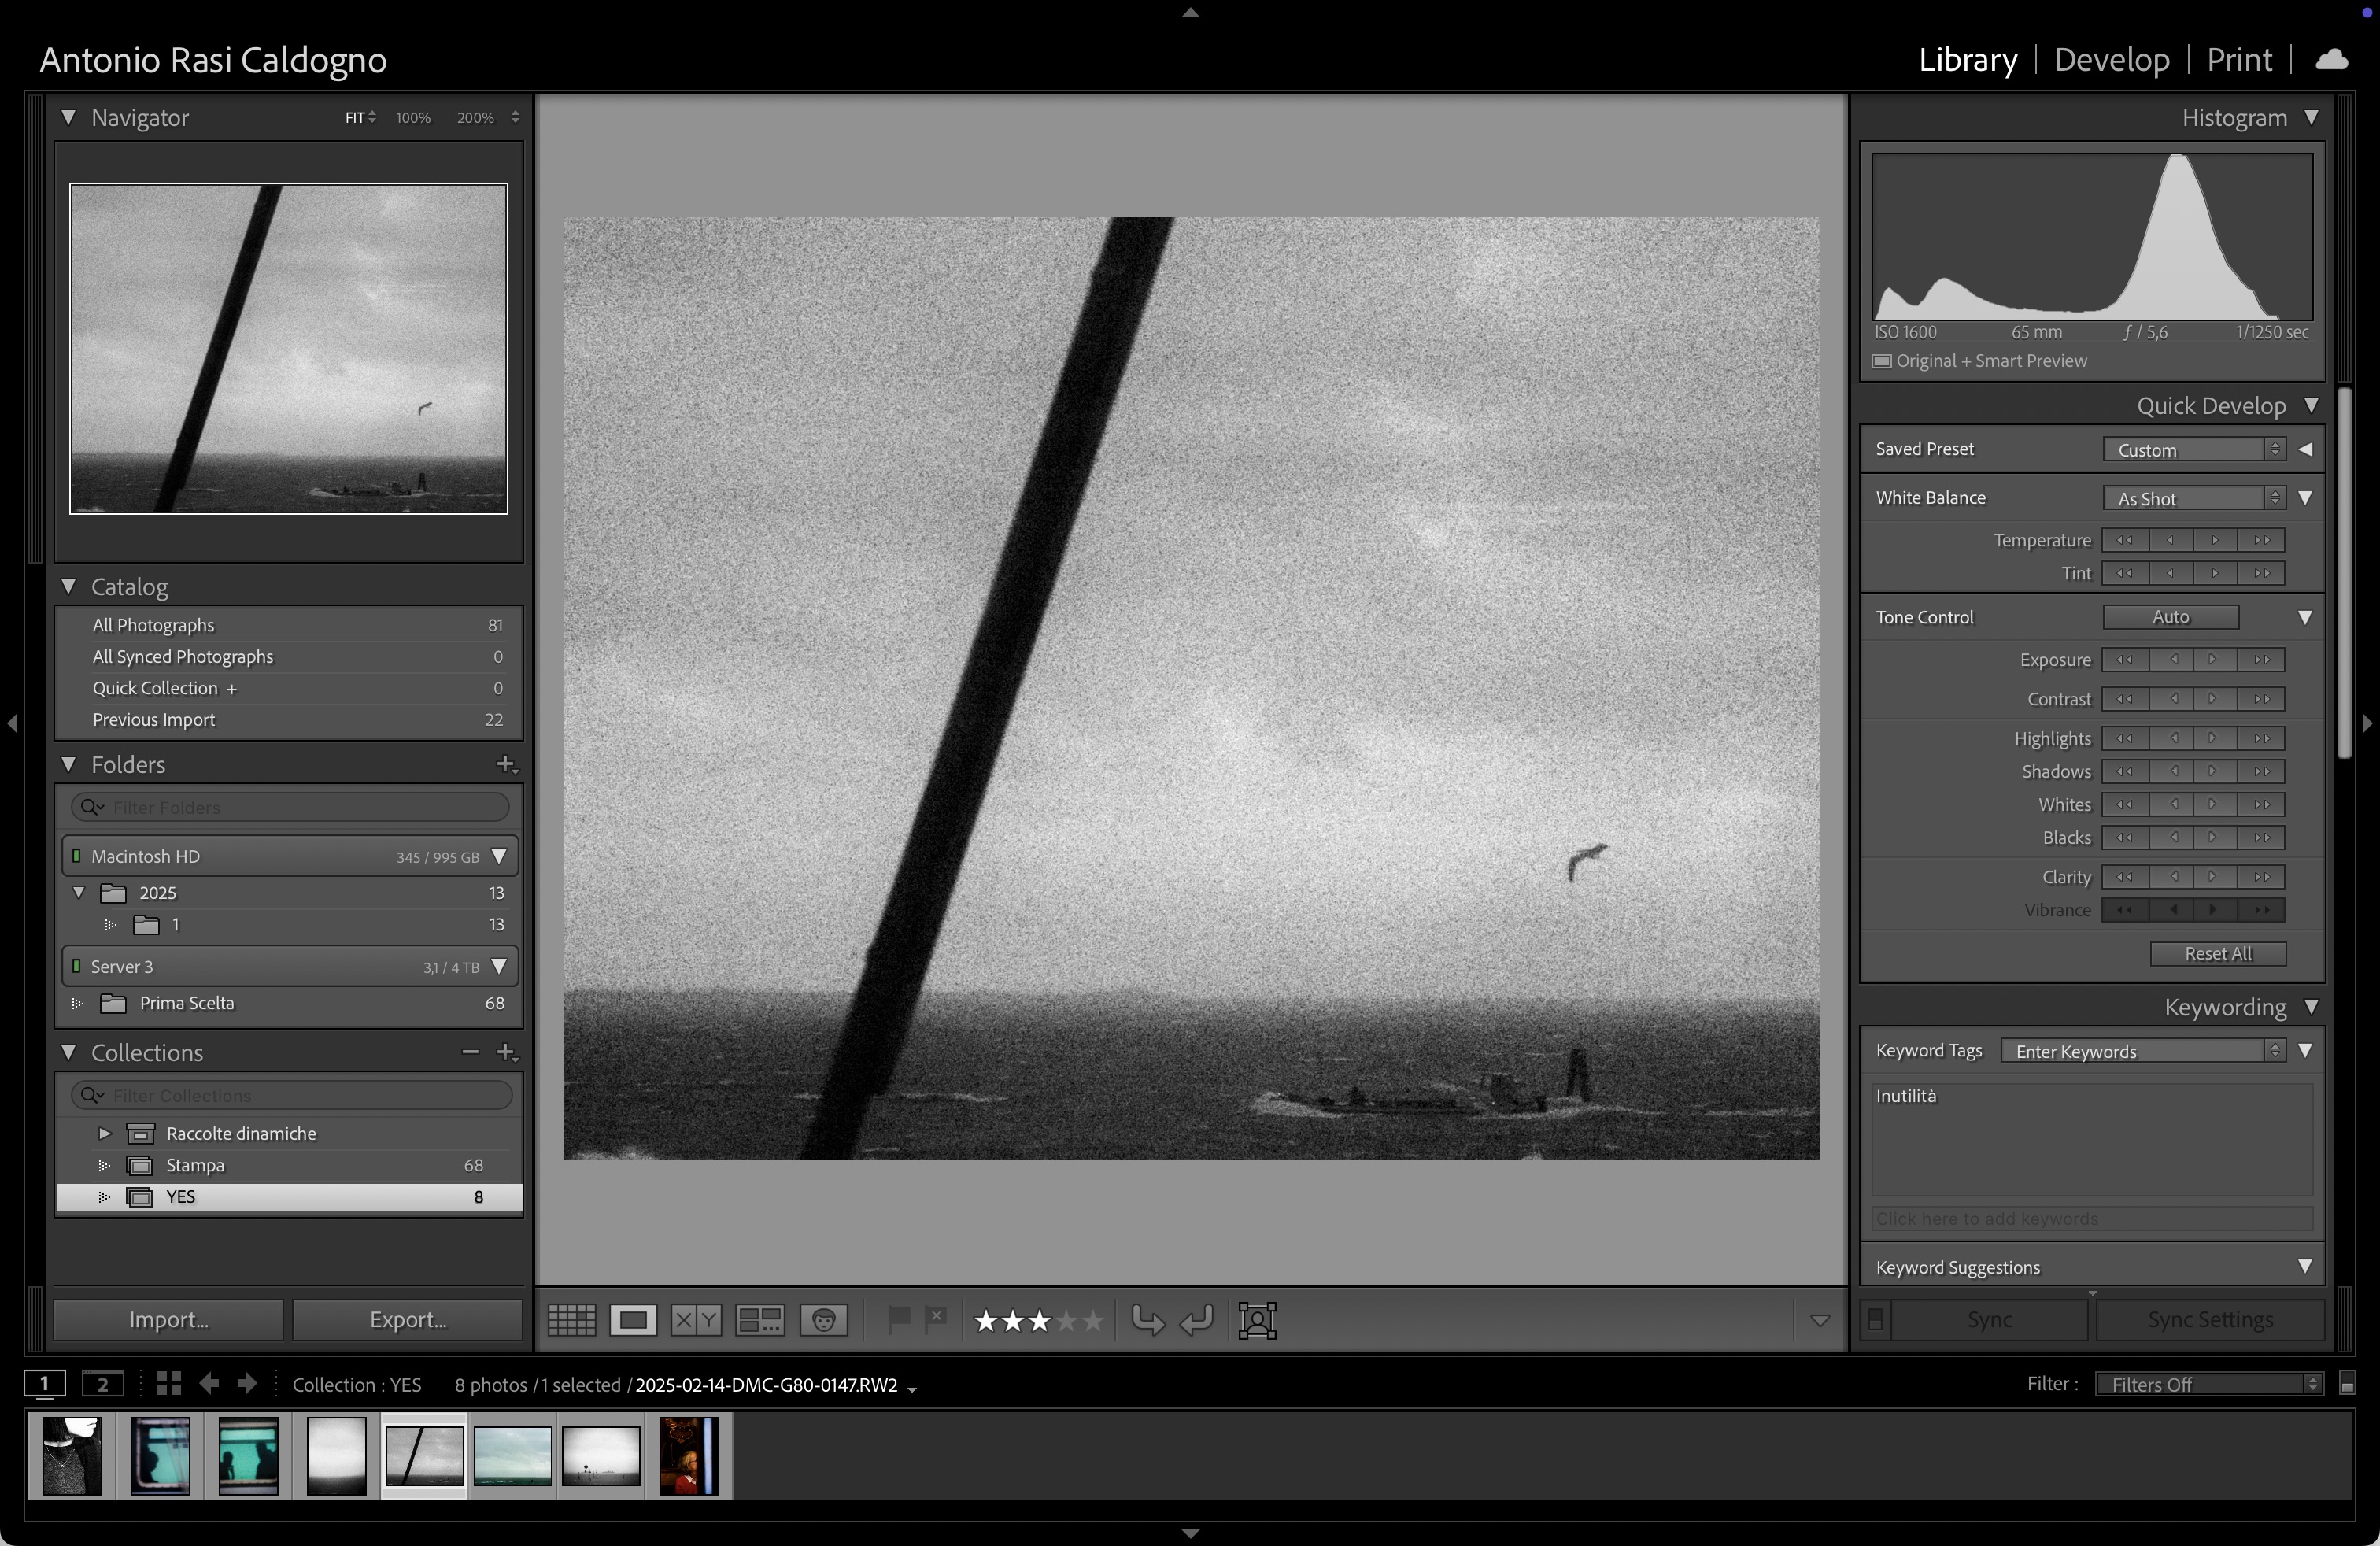Screen dimensions: 2380x1546
Task: Increase Clarity by small step
Action: (x=2215, y=877)
